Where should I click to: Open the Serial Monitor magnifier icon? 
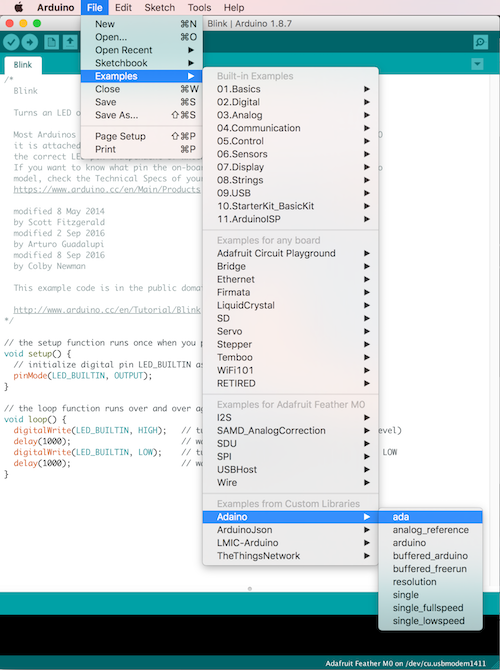[481, 42]
